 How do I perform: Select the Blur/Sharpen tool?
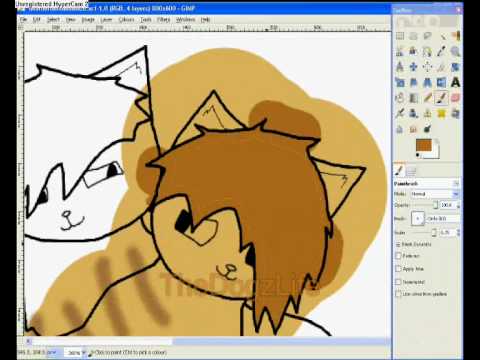click(x=400, y=129)
